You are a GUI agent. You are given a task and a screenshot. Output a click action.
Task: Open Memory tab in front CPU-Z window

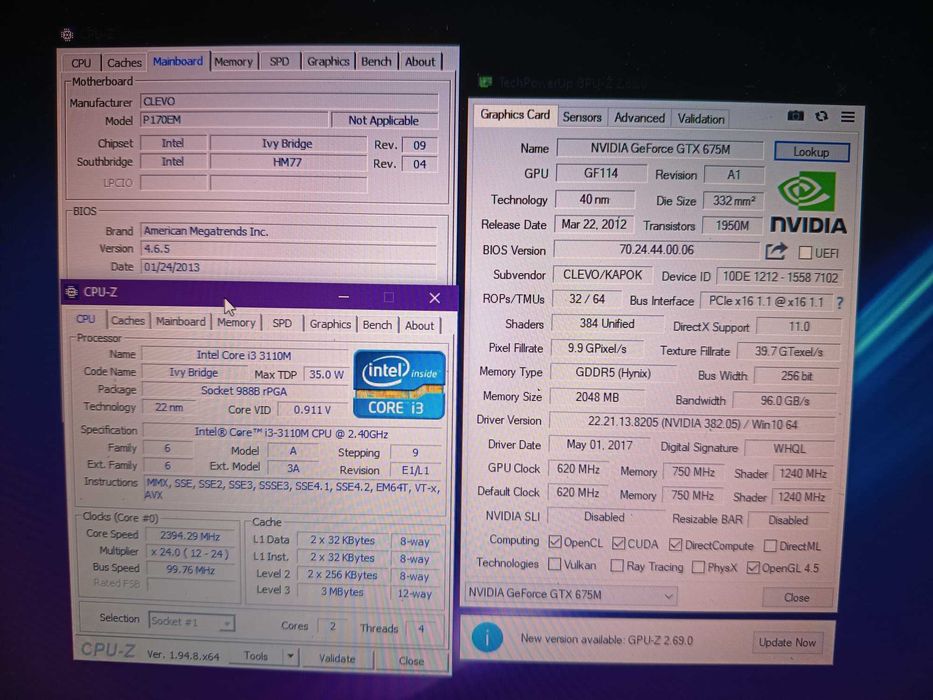(x=236, y=322)
